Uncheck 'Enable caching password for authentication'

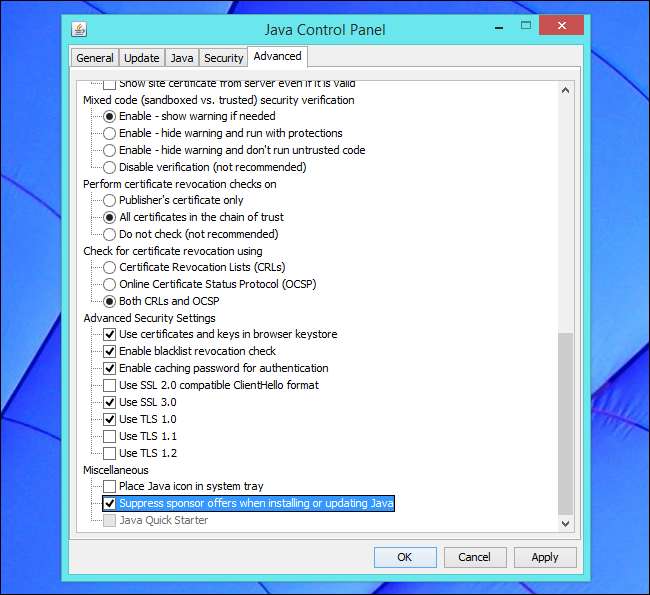tap(109, 368)
